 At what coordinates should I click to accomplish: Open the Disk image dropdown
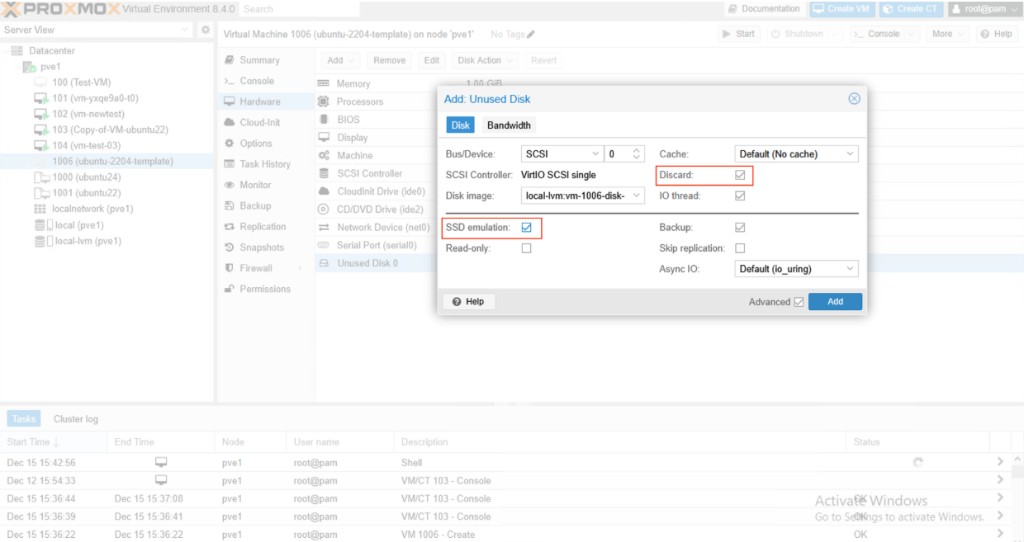click(x=636, y=196)
